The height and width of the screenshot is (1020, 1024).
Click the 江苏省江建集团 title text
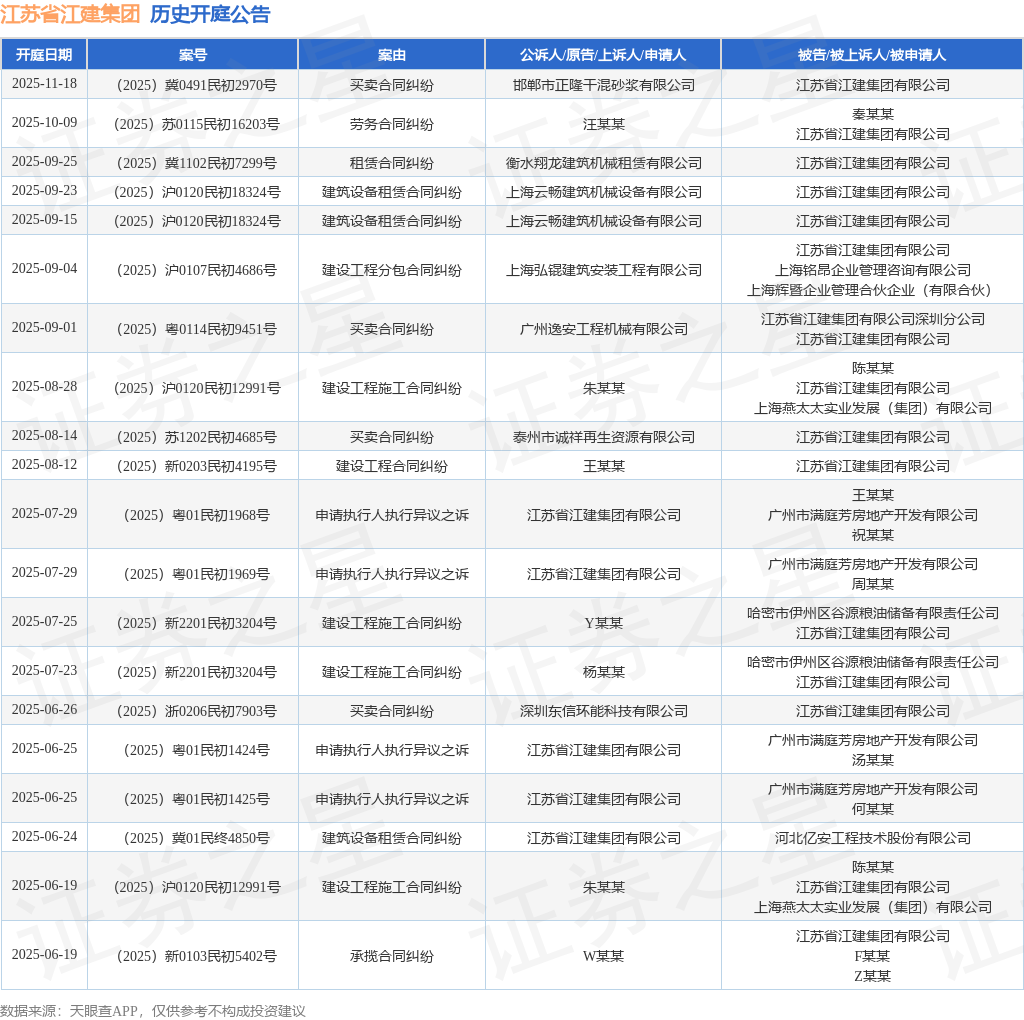coord(70,14)
